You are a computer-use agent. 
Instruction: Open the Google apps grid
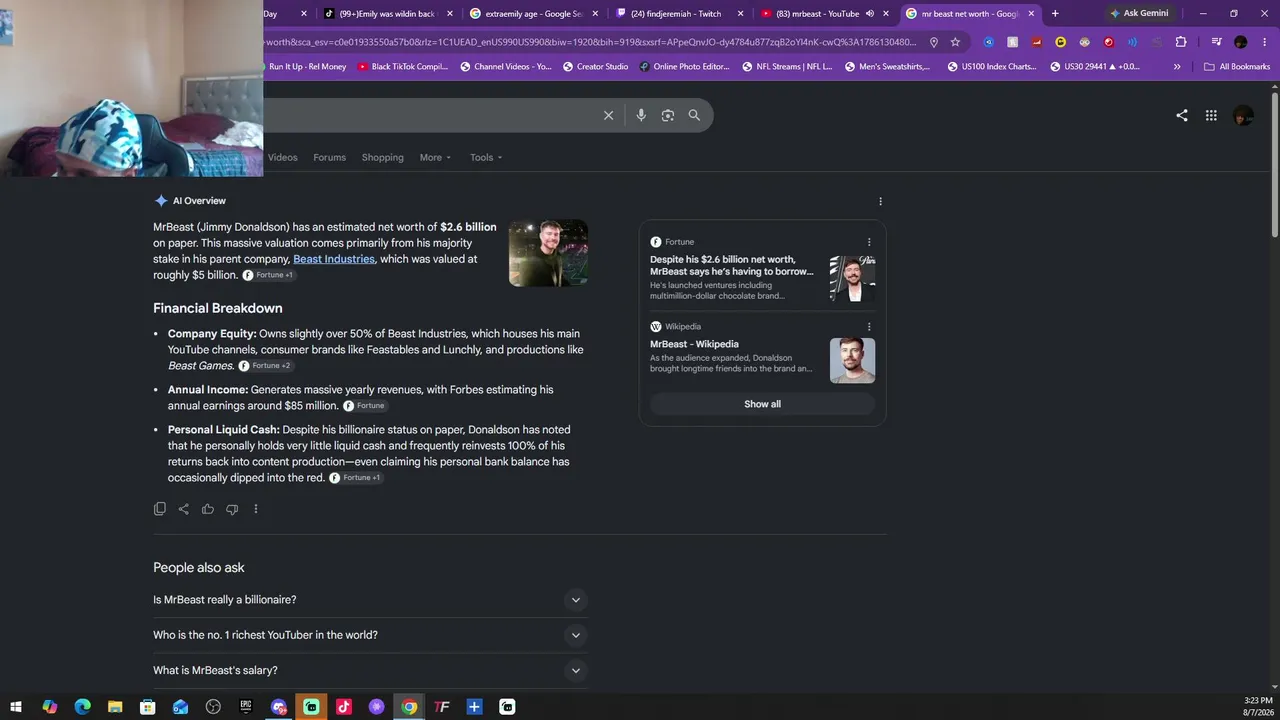pyautogui.click(x=1211, y=115)
